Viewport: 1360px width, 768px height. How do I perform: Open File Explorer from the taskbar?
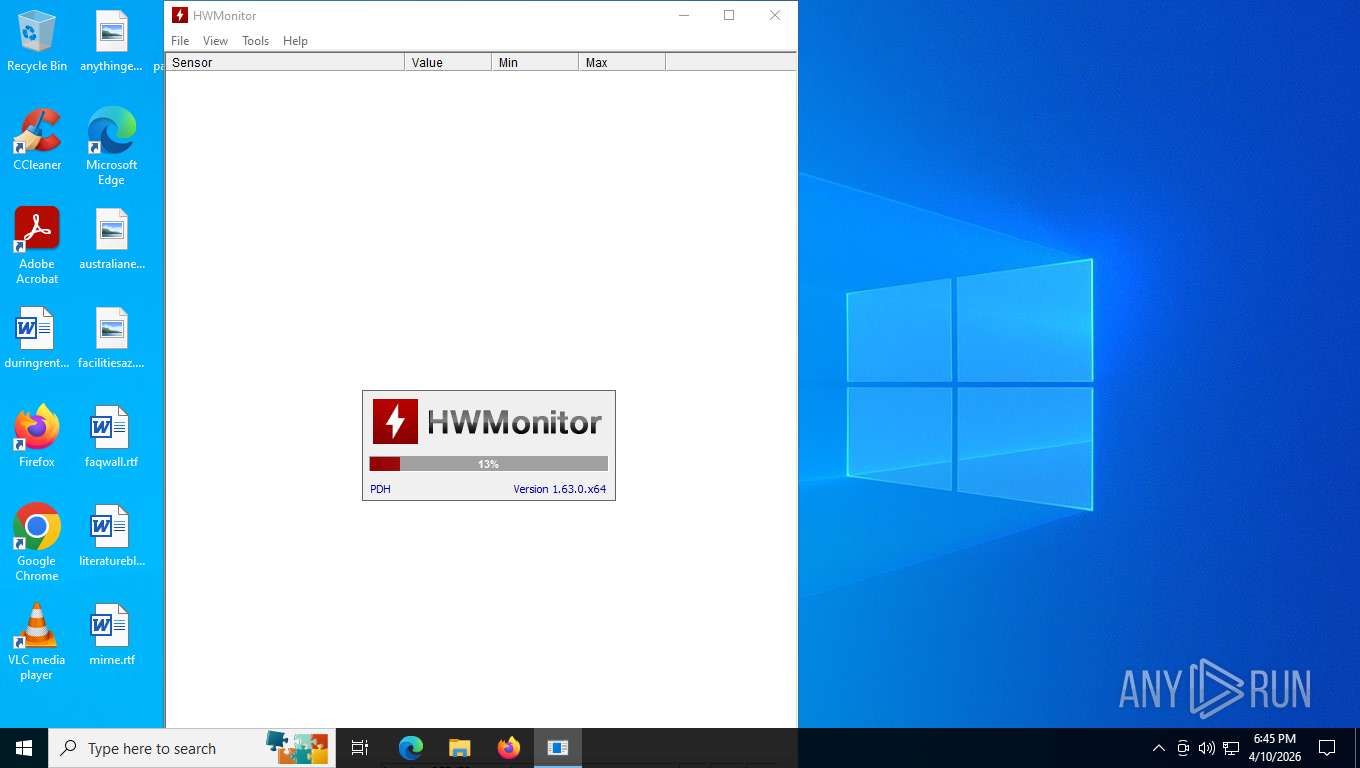point(460,748)
